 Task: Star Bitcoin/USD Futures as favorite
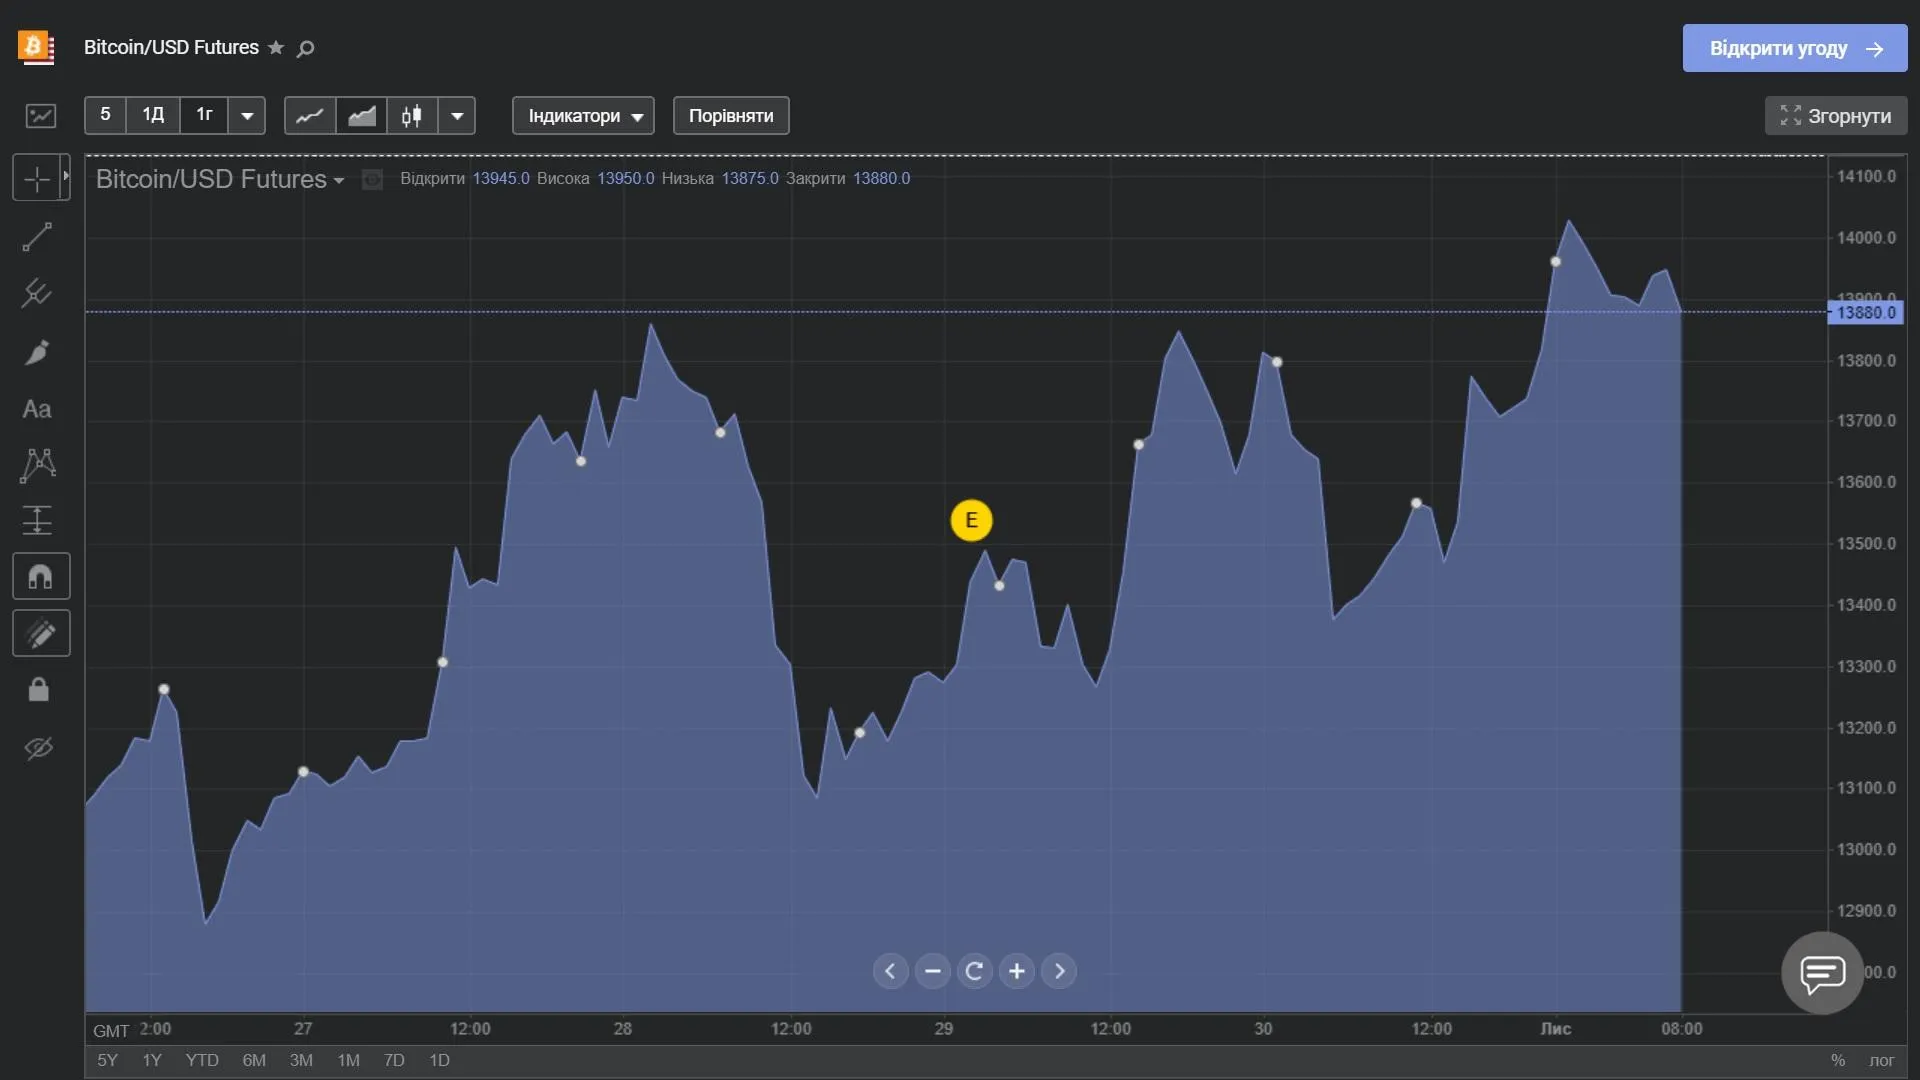(275, 47)
